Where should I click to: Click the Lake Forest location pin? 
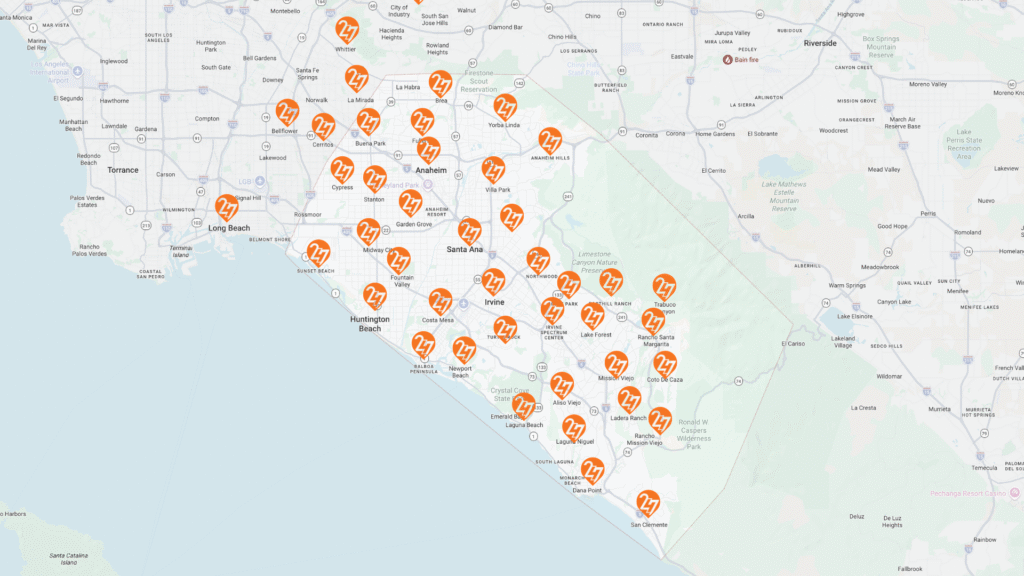[x=592, y=317]
